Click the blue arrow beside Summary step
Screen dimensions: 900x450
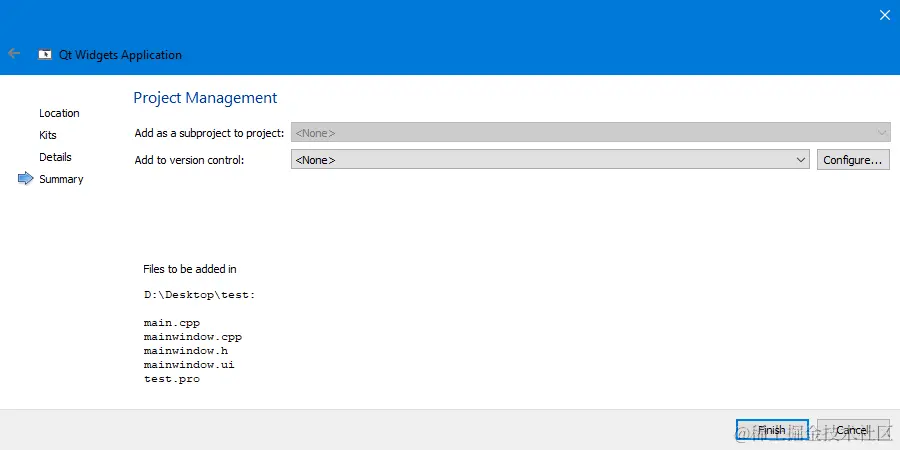point(26,179)
